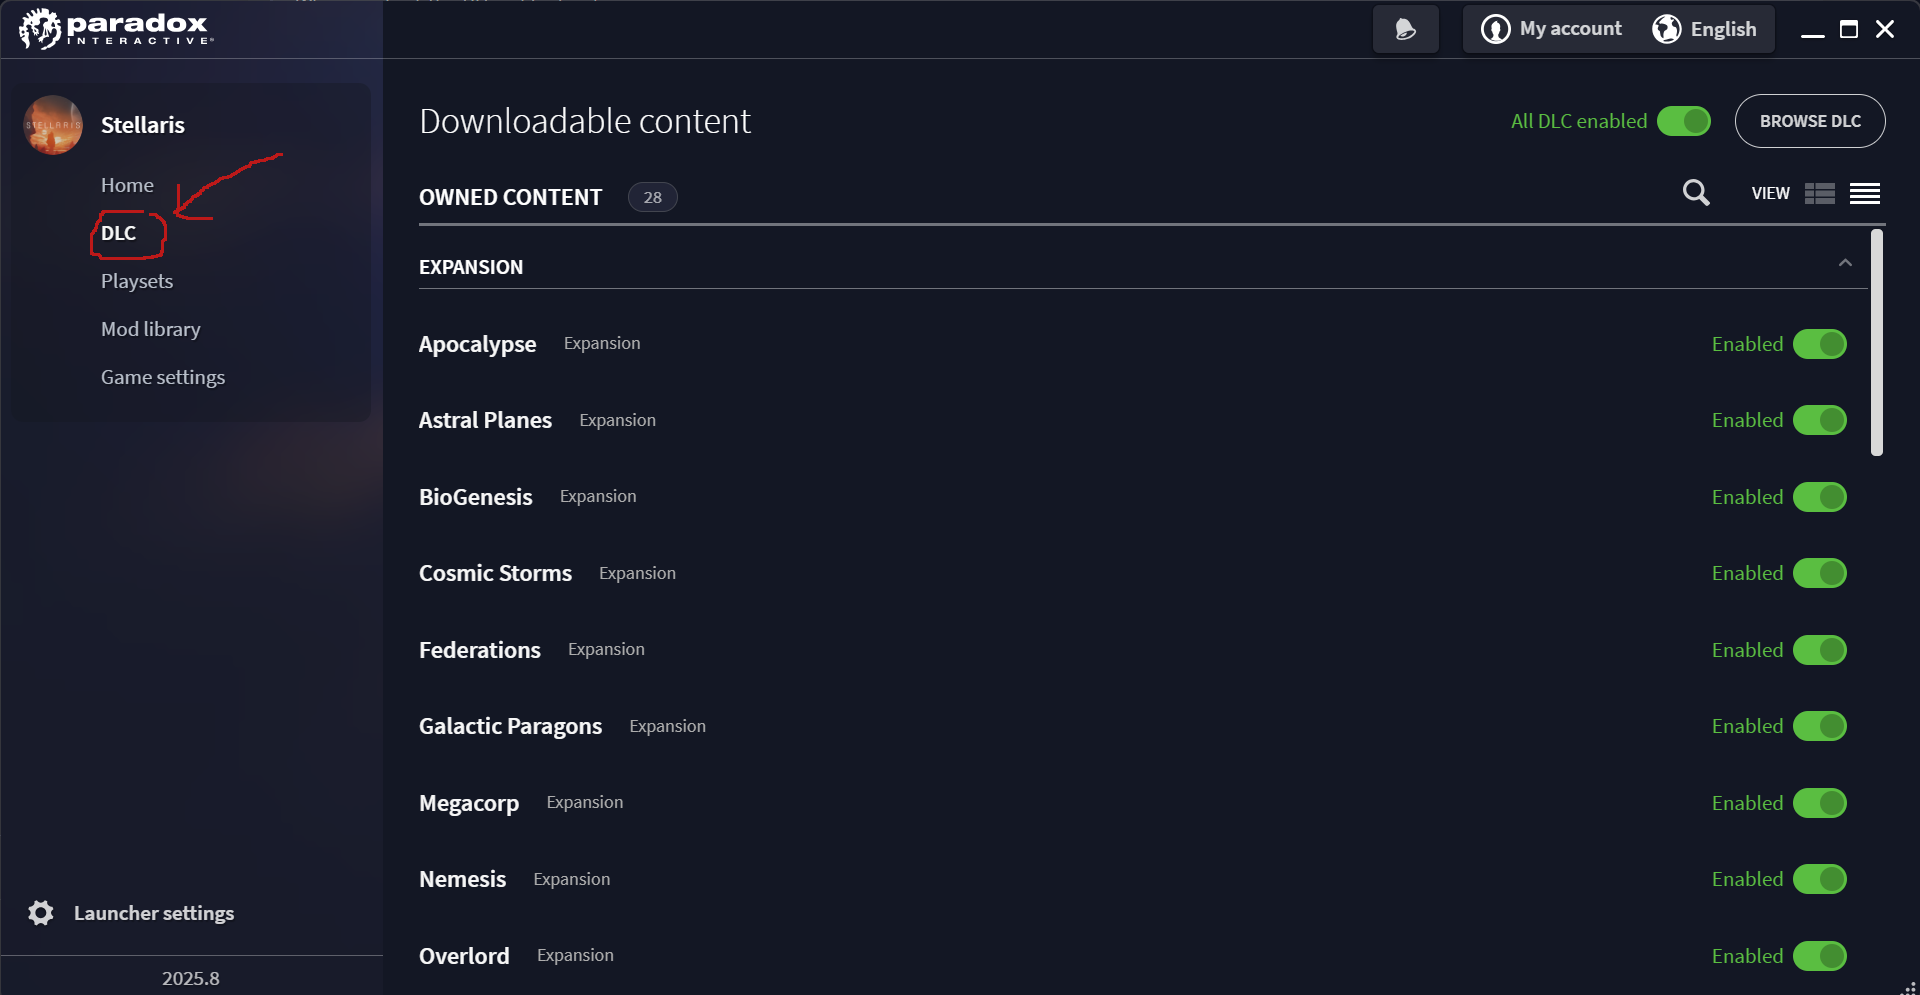1920x995 pixels.
Task: Click the DLC list scrollbar thumb
Action: click(1877, 343)
